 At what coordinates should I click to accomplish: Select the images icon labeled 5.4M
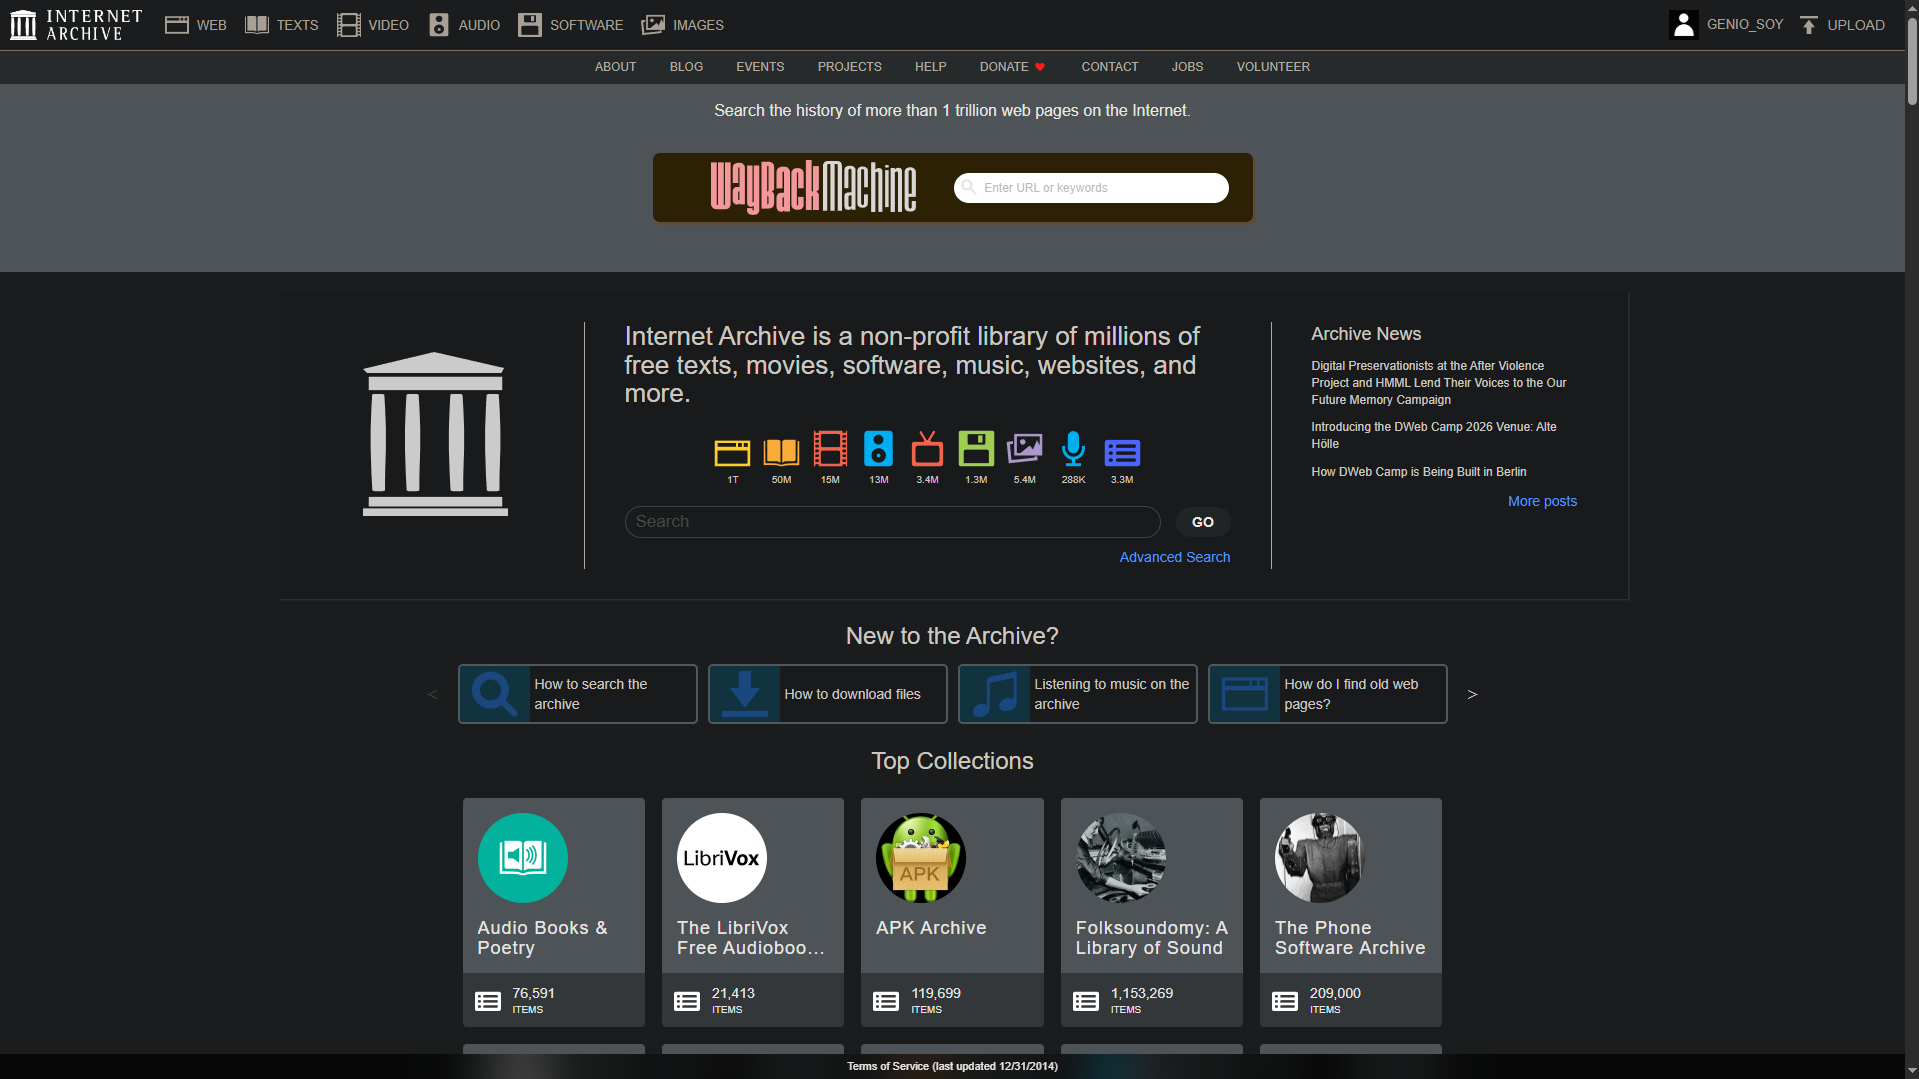point(1024,450)
